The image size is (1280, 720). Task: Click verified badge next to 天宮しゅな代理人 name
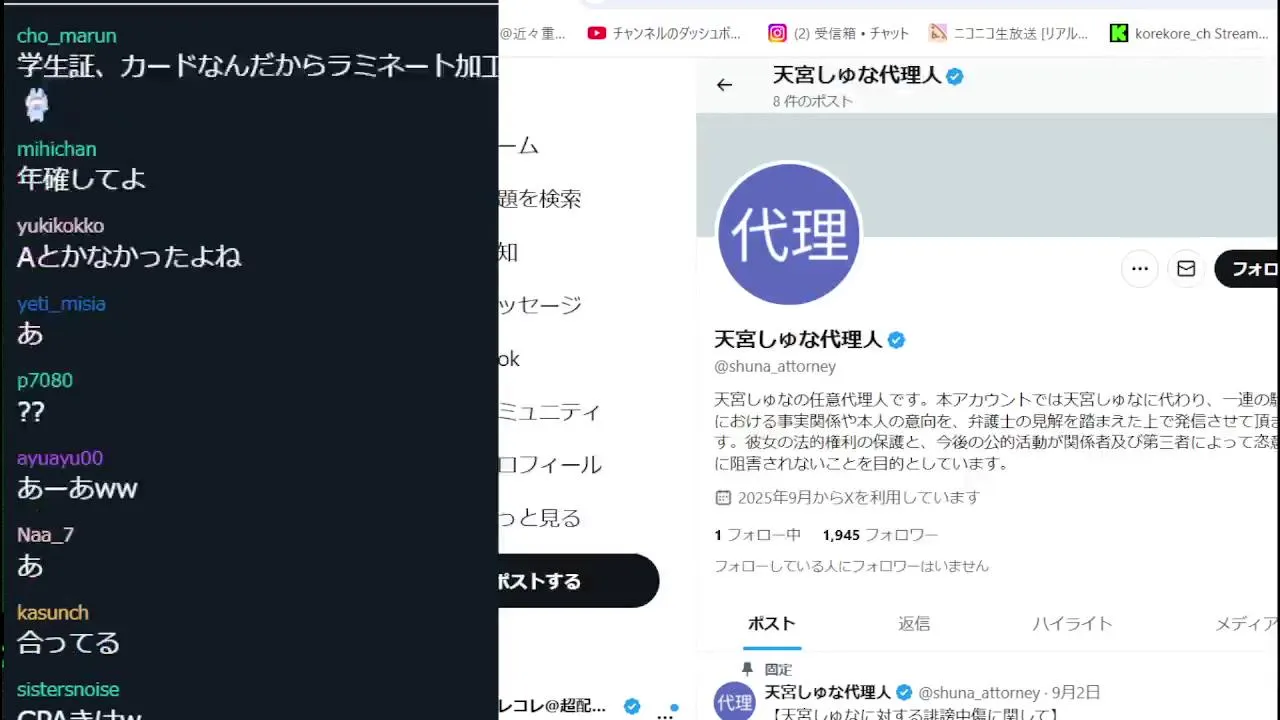click(896, 340)
